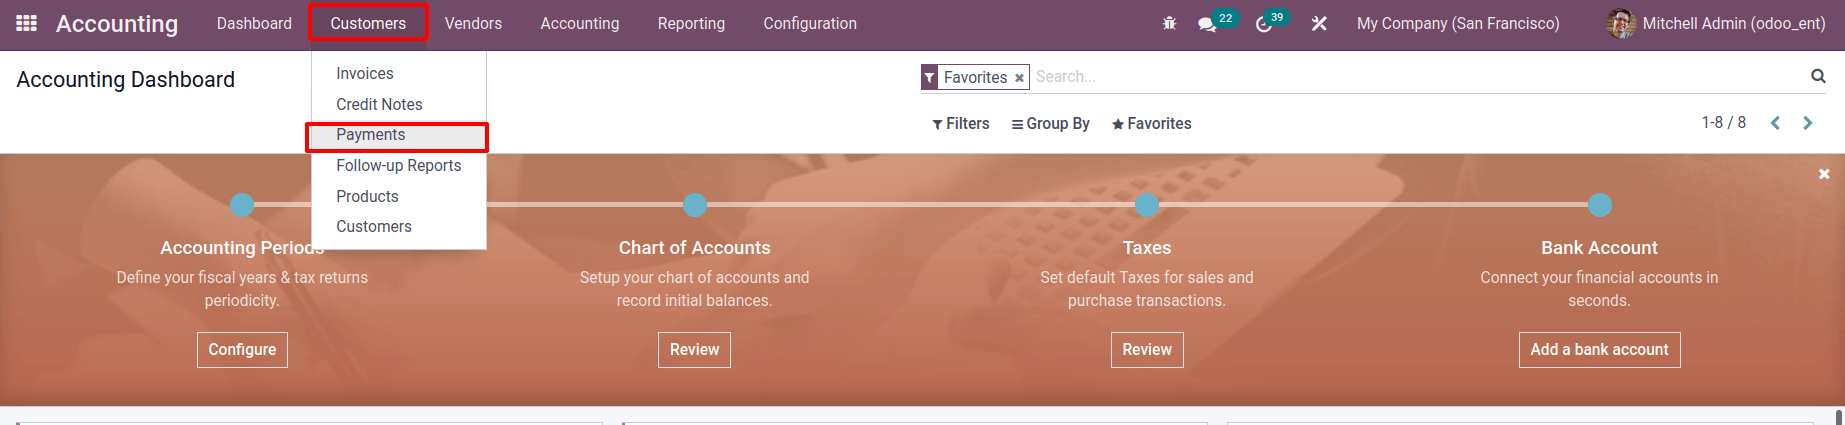Screen dimensions: 1845x425
Task: Open the conversations chat icon
Action: pyautogui.click(x=1207, y=24)
